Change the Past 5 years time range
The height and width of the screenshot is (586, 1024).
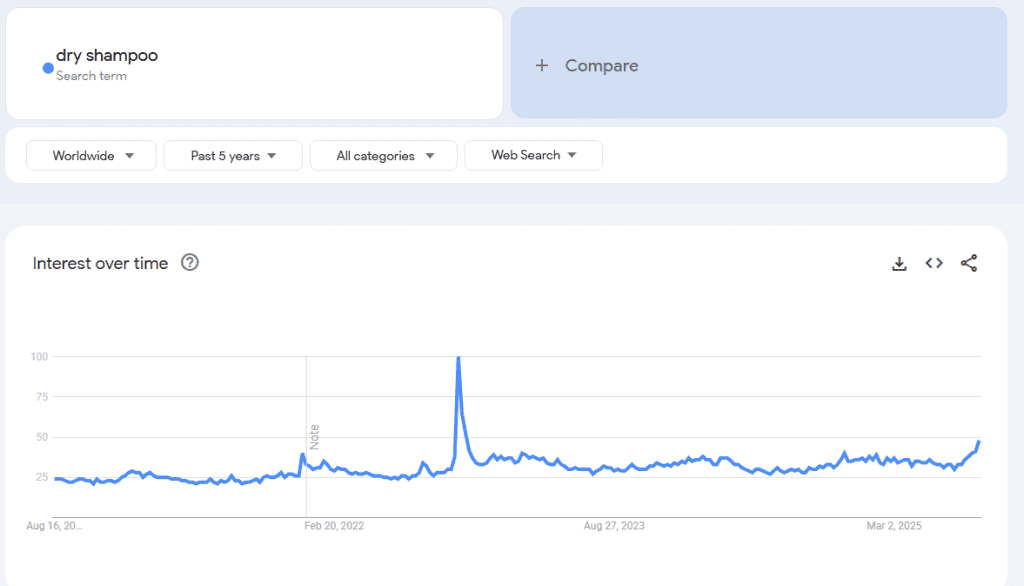(232, 155)
